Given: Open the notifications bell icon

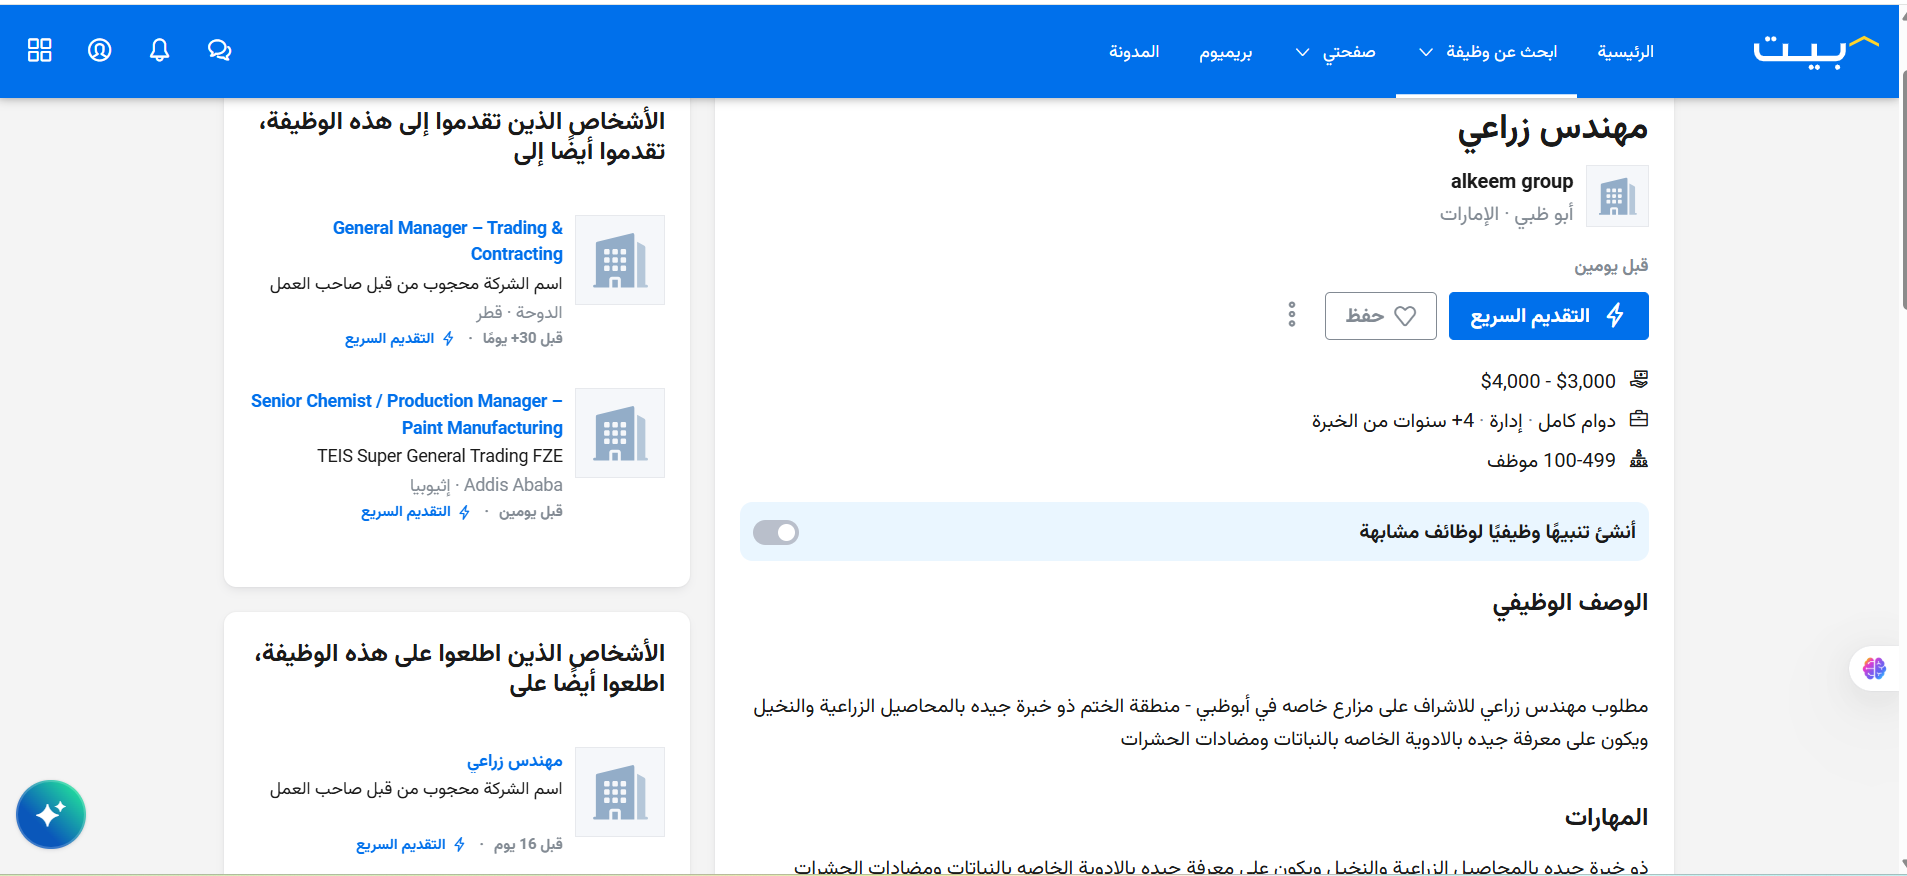Looking at the screenshot, I should click(x=159, y=50).
